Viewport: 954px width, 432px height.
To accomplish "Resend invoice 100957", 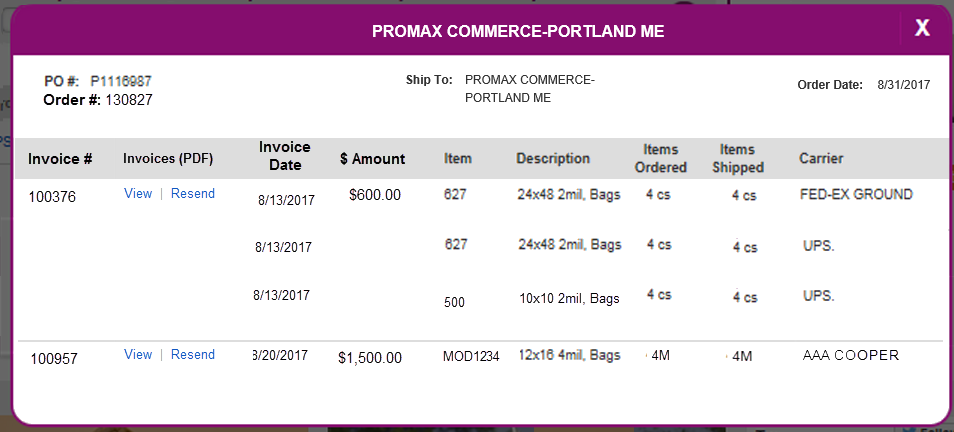I will coord(193,355).
